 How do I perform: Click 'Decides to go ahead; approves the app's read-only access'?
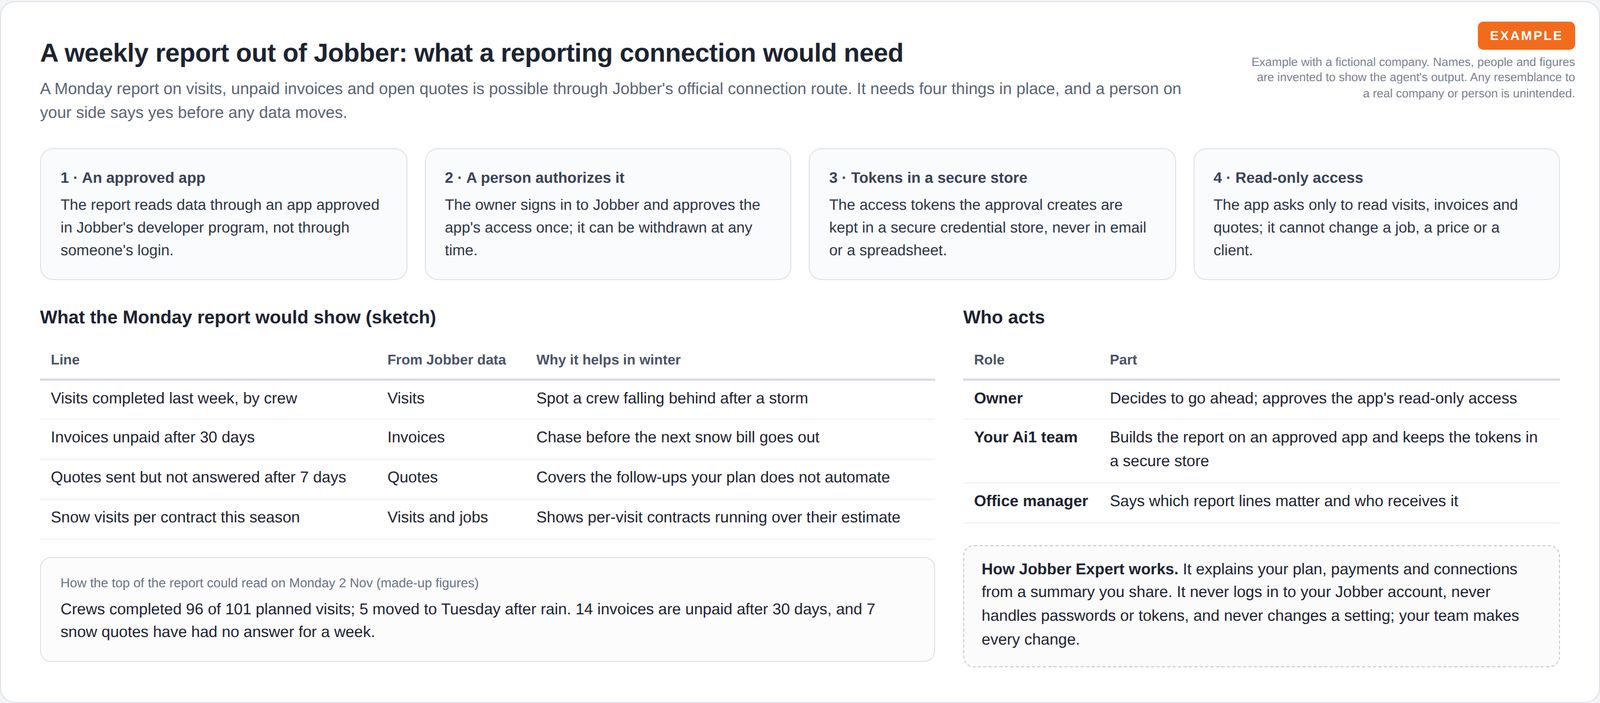tap(1313, 398)
